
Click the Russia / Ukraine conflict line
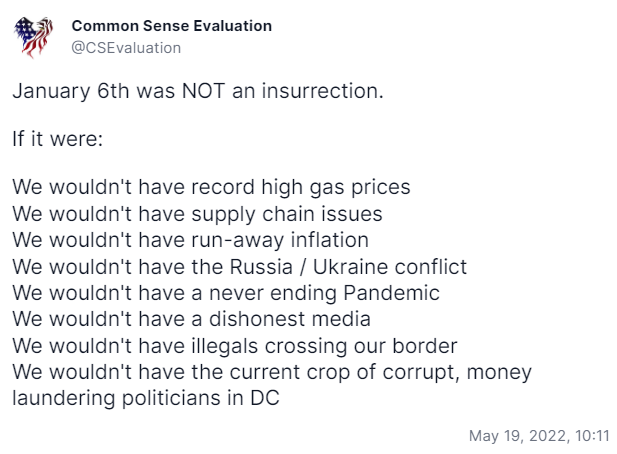pyautogui.click(x=239, y=267)
